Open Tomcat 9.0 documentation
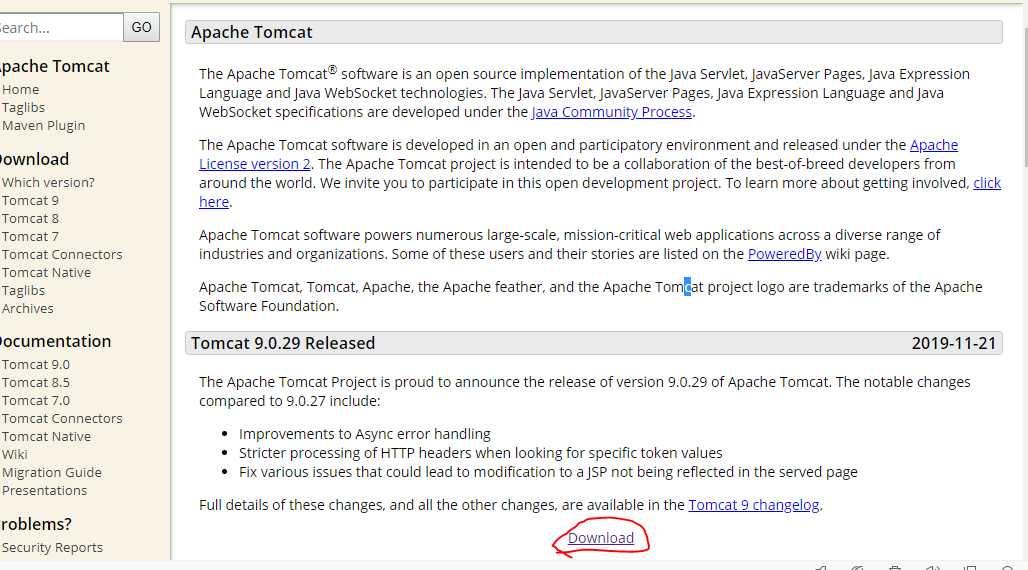The height and width of the screenshot is (570, 1028). [35, 365]
